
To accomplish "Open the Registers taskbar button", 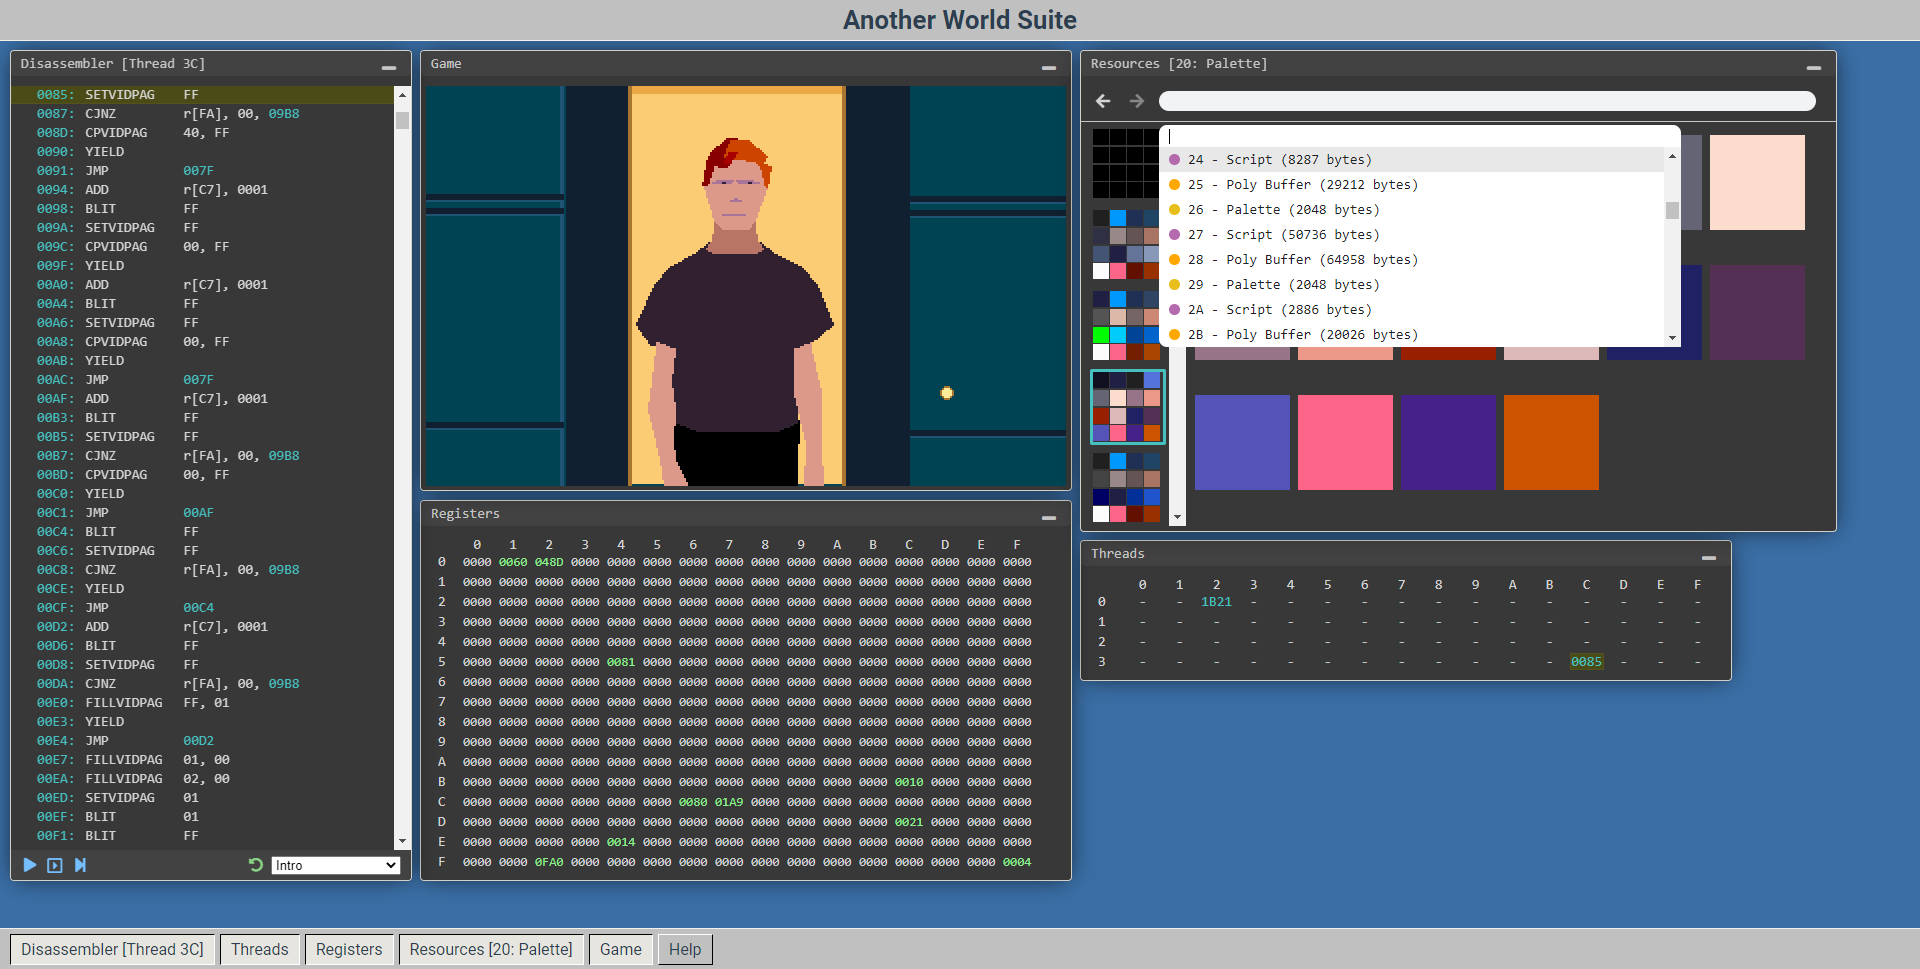I will [x=349, y=949].
